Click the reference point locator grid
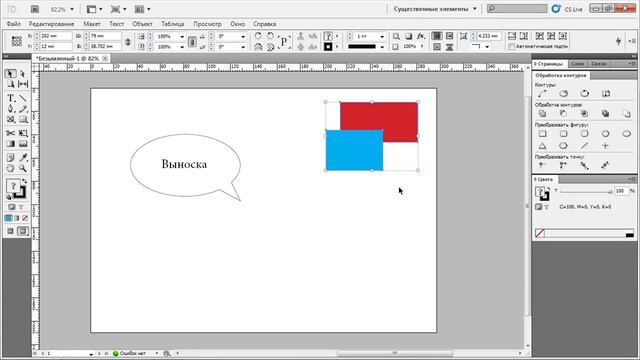640x360 pixels. pyautogui.click(x=17, y=41)
